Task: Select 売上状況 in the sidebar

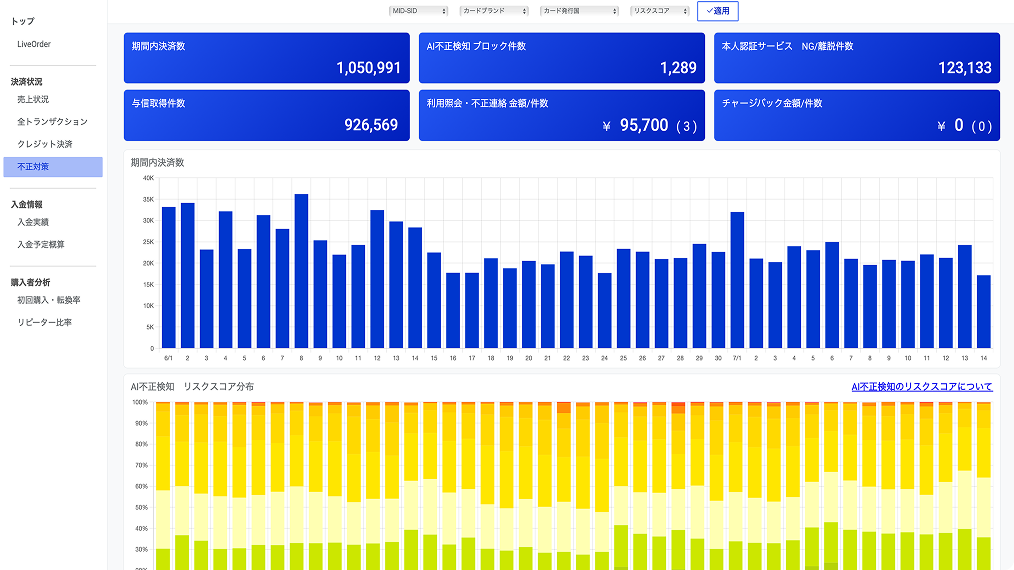Action: coord(33,99)
